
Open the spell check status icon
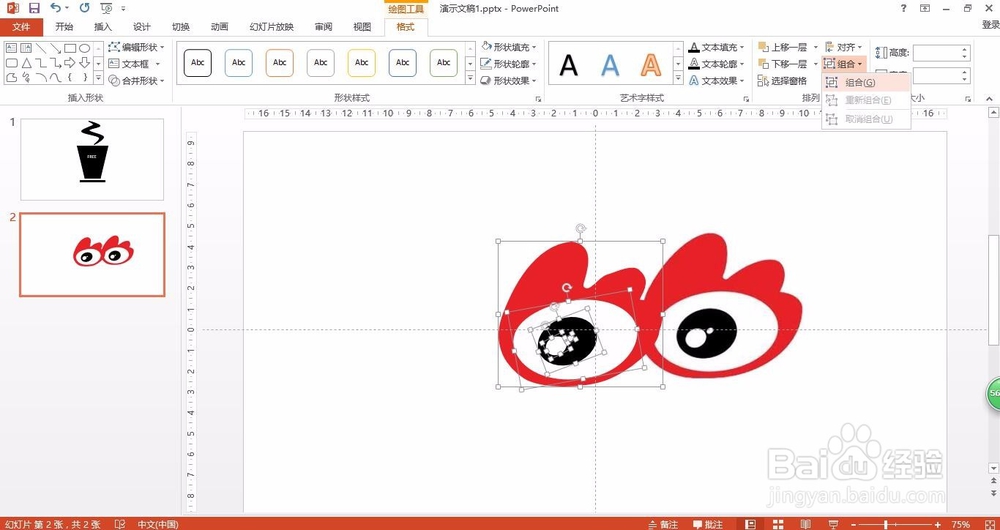[118, 524]
